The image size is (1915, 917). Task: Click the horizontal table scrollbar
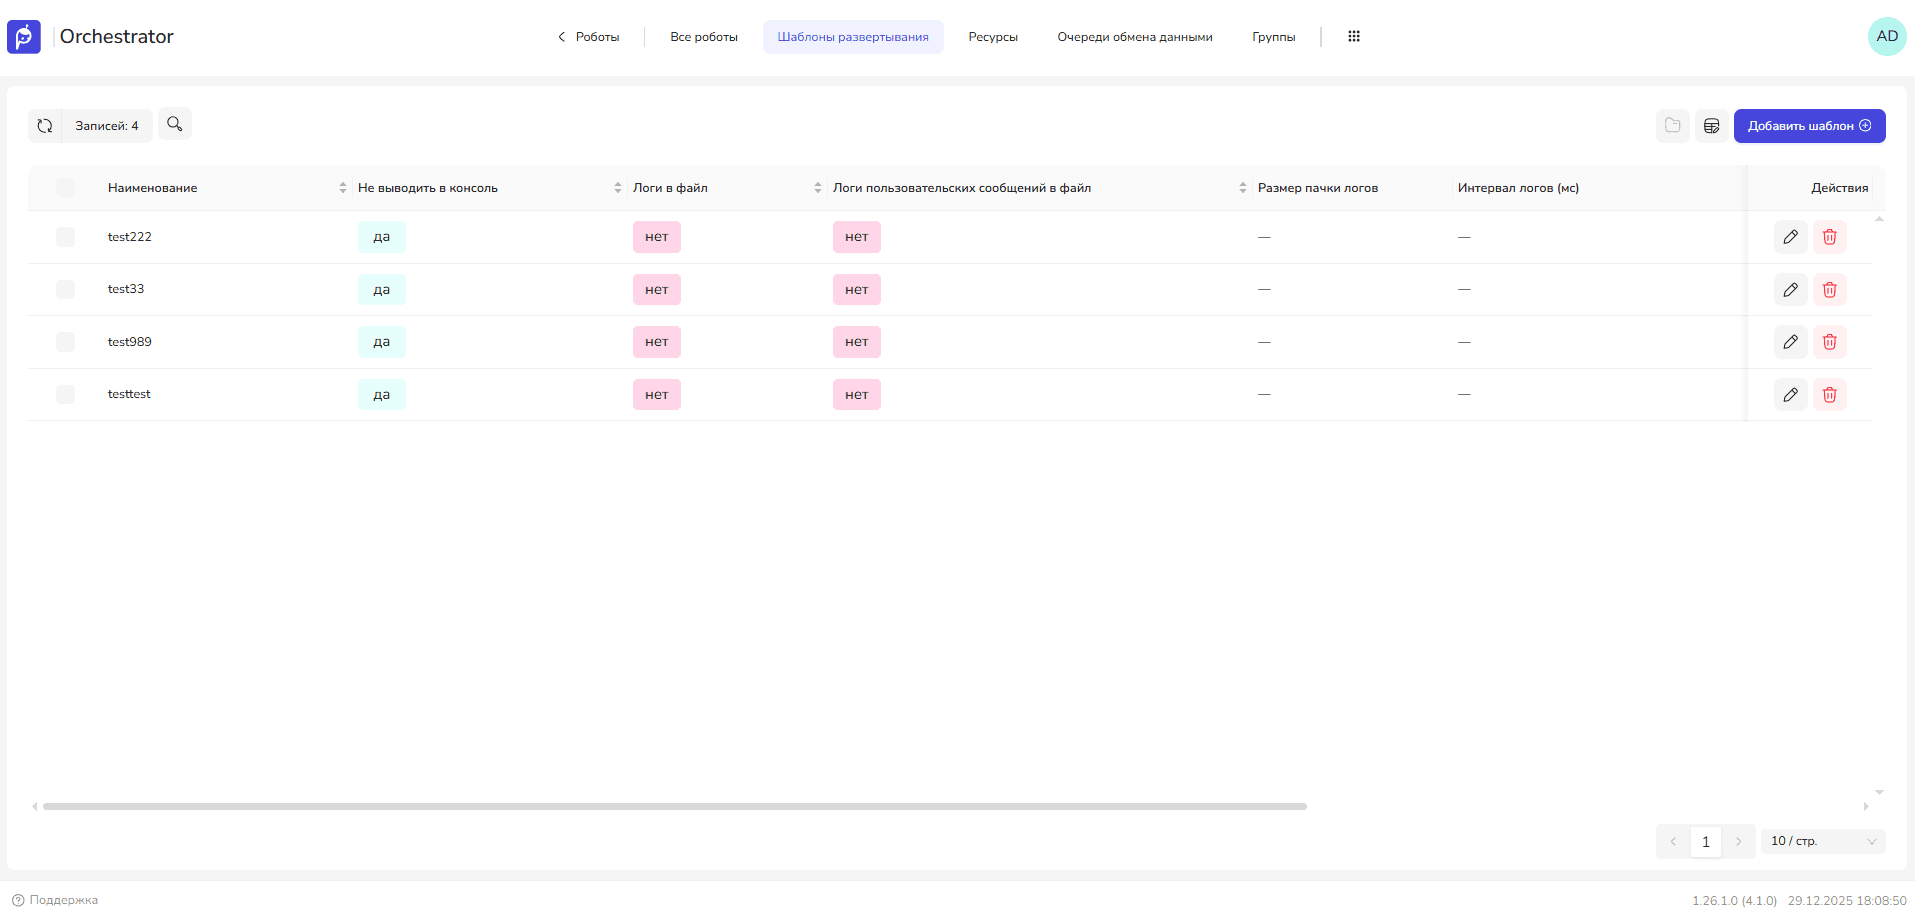tap(674, 806)
